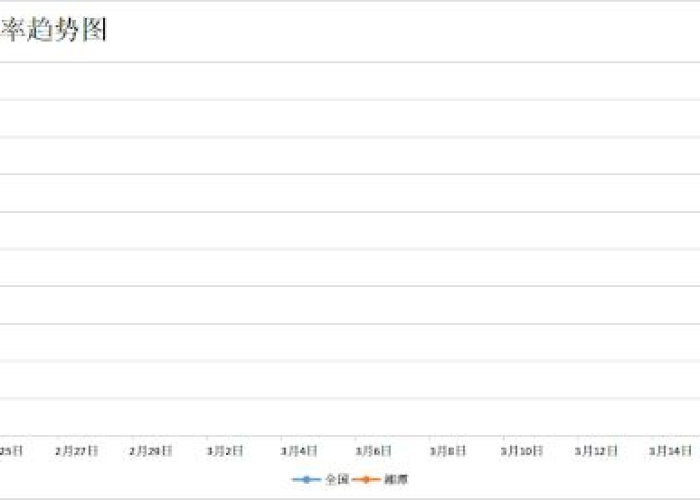Select the 3月4日 date label
The height and width of the screenshot is (500, 700).
click(x=299, y=451)
